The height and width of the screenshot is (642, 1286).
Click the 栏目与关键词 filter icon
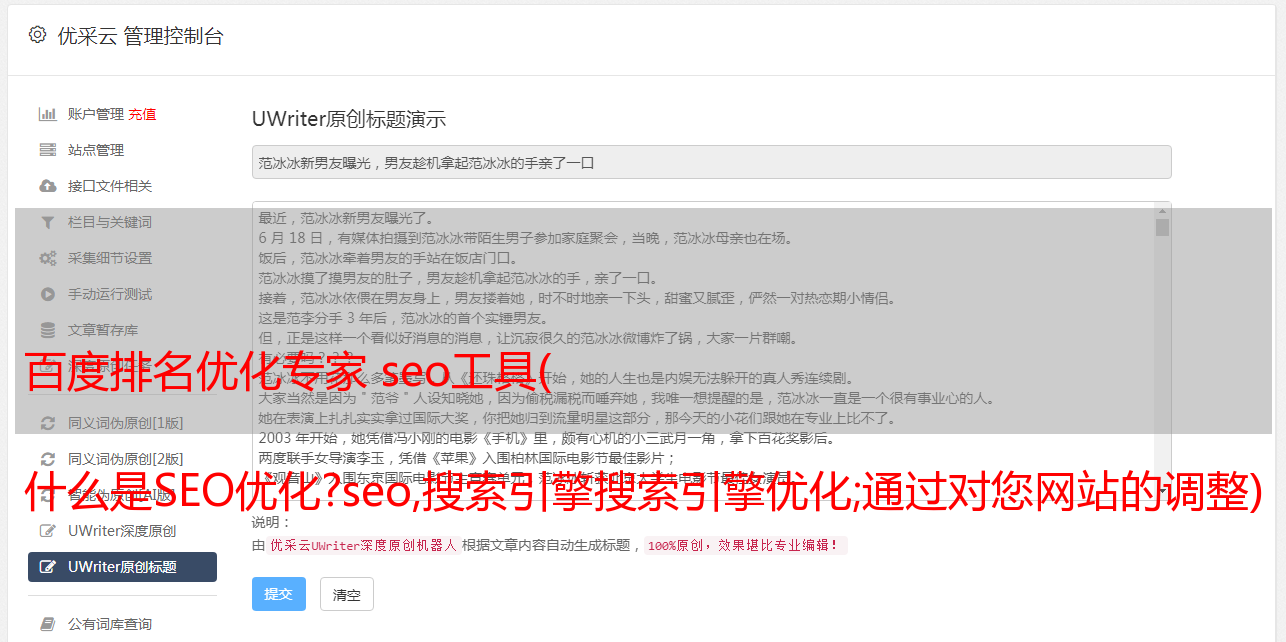[x=47, y=222]
